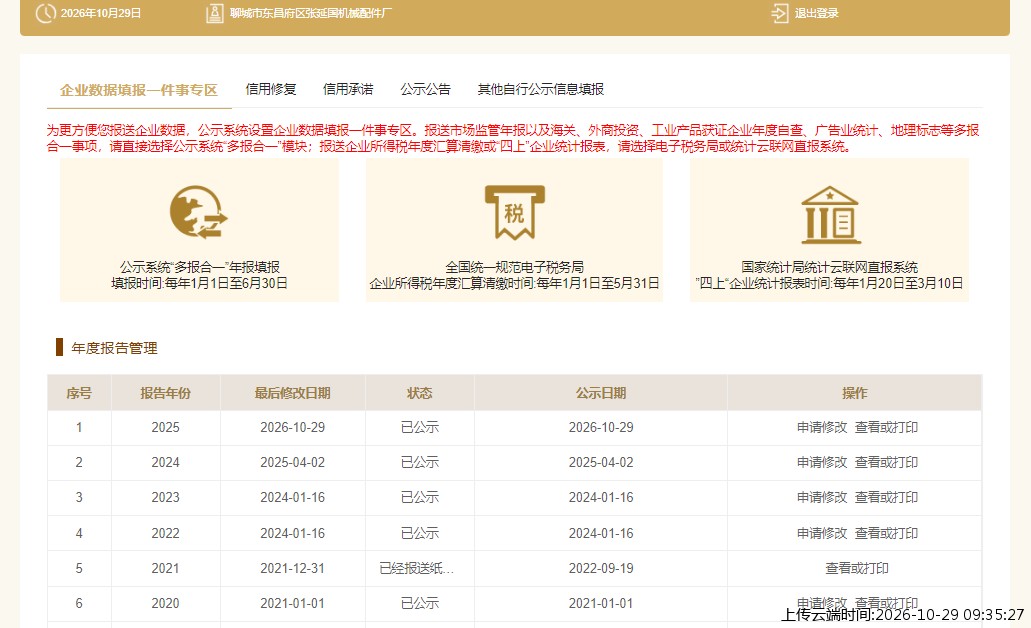Screen dimensions: 1031x628
Task: Click report year cell 2021
Action: [166, 568]
